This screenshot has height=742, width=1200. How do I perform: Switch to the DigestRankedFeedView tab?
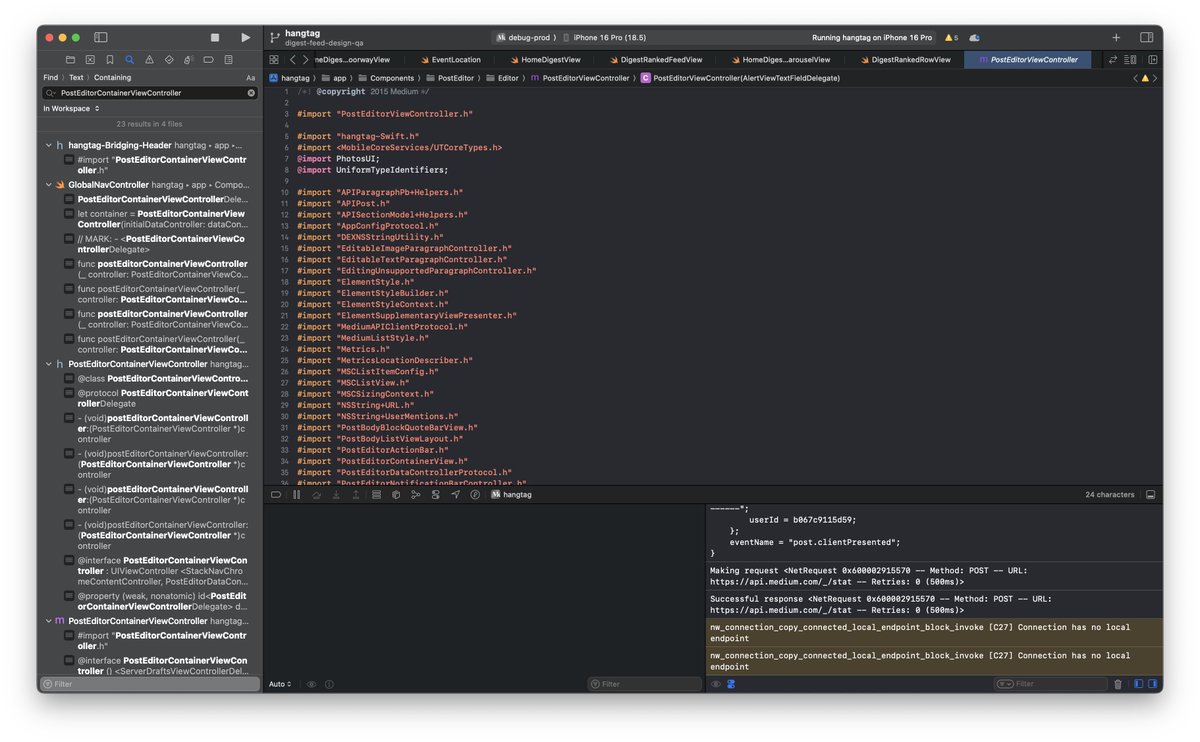click(x=655, y=60)
